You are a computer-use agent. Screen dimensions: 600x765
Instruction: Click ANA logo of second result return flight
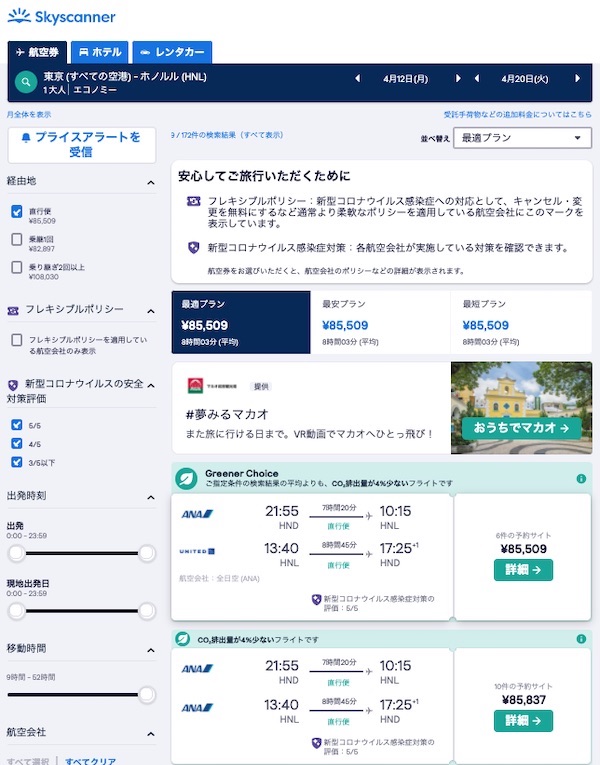coord(197,707)
